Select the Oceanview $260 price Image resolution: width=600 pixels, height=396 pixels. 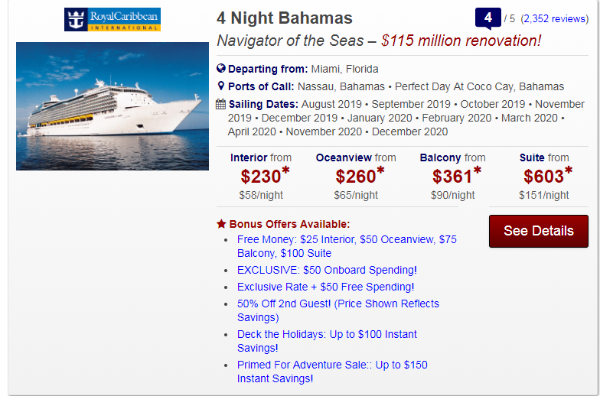(x=360, y=176)
